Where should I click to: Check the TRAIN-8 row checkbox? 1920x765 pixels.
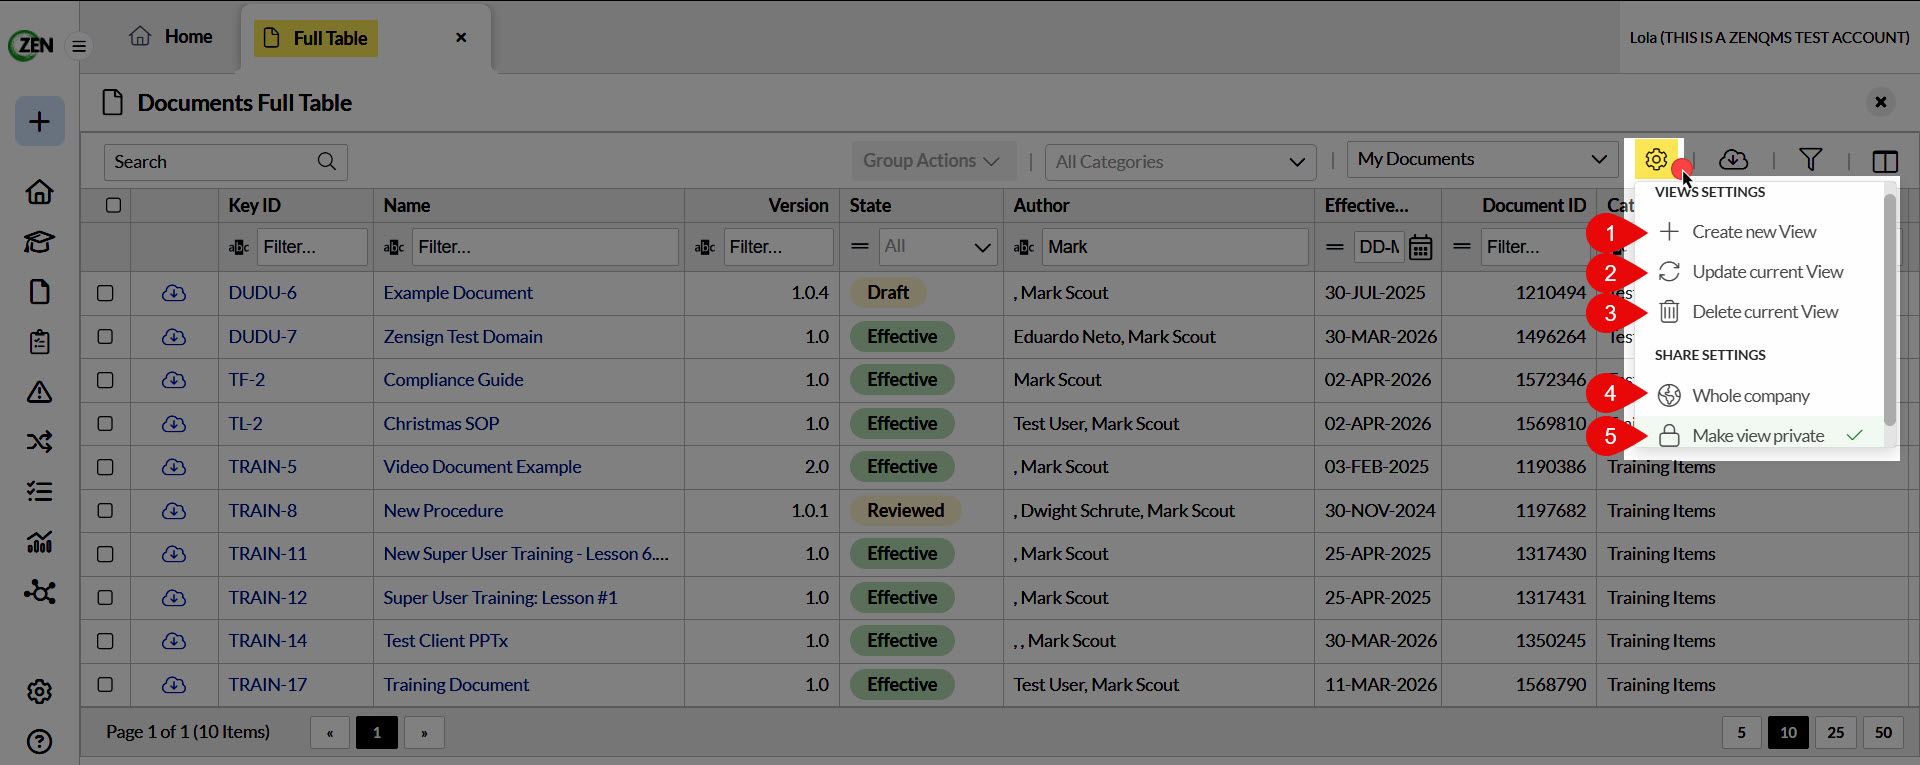tap(105, 511)
